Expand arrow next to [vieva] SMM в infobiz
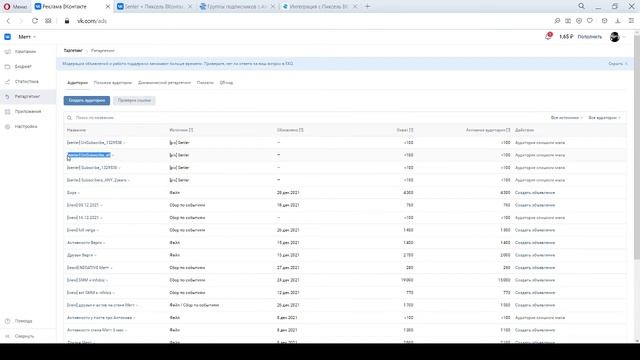640x360 pixels. coord(107,280)
